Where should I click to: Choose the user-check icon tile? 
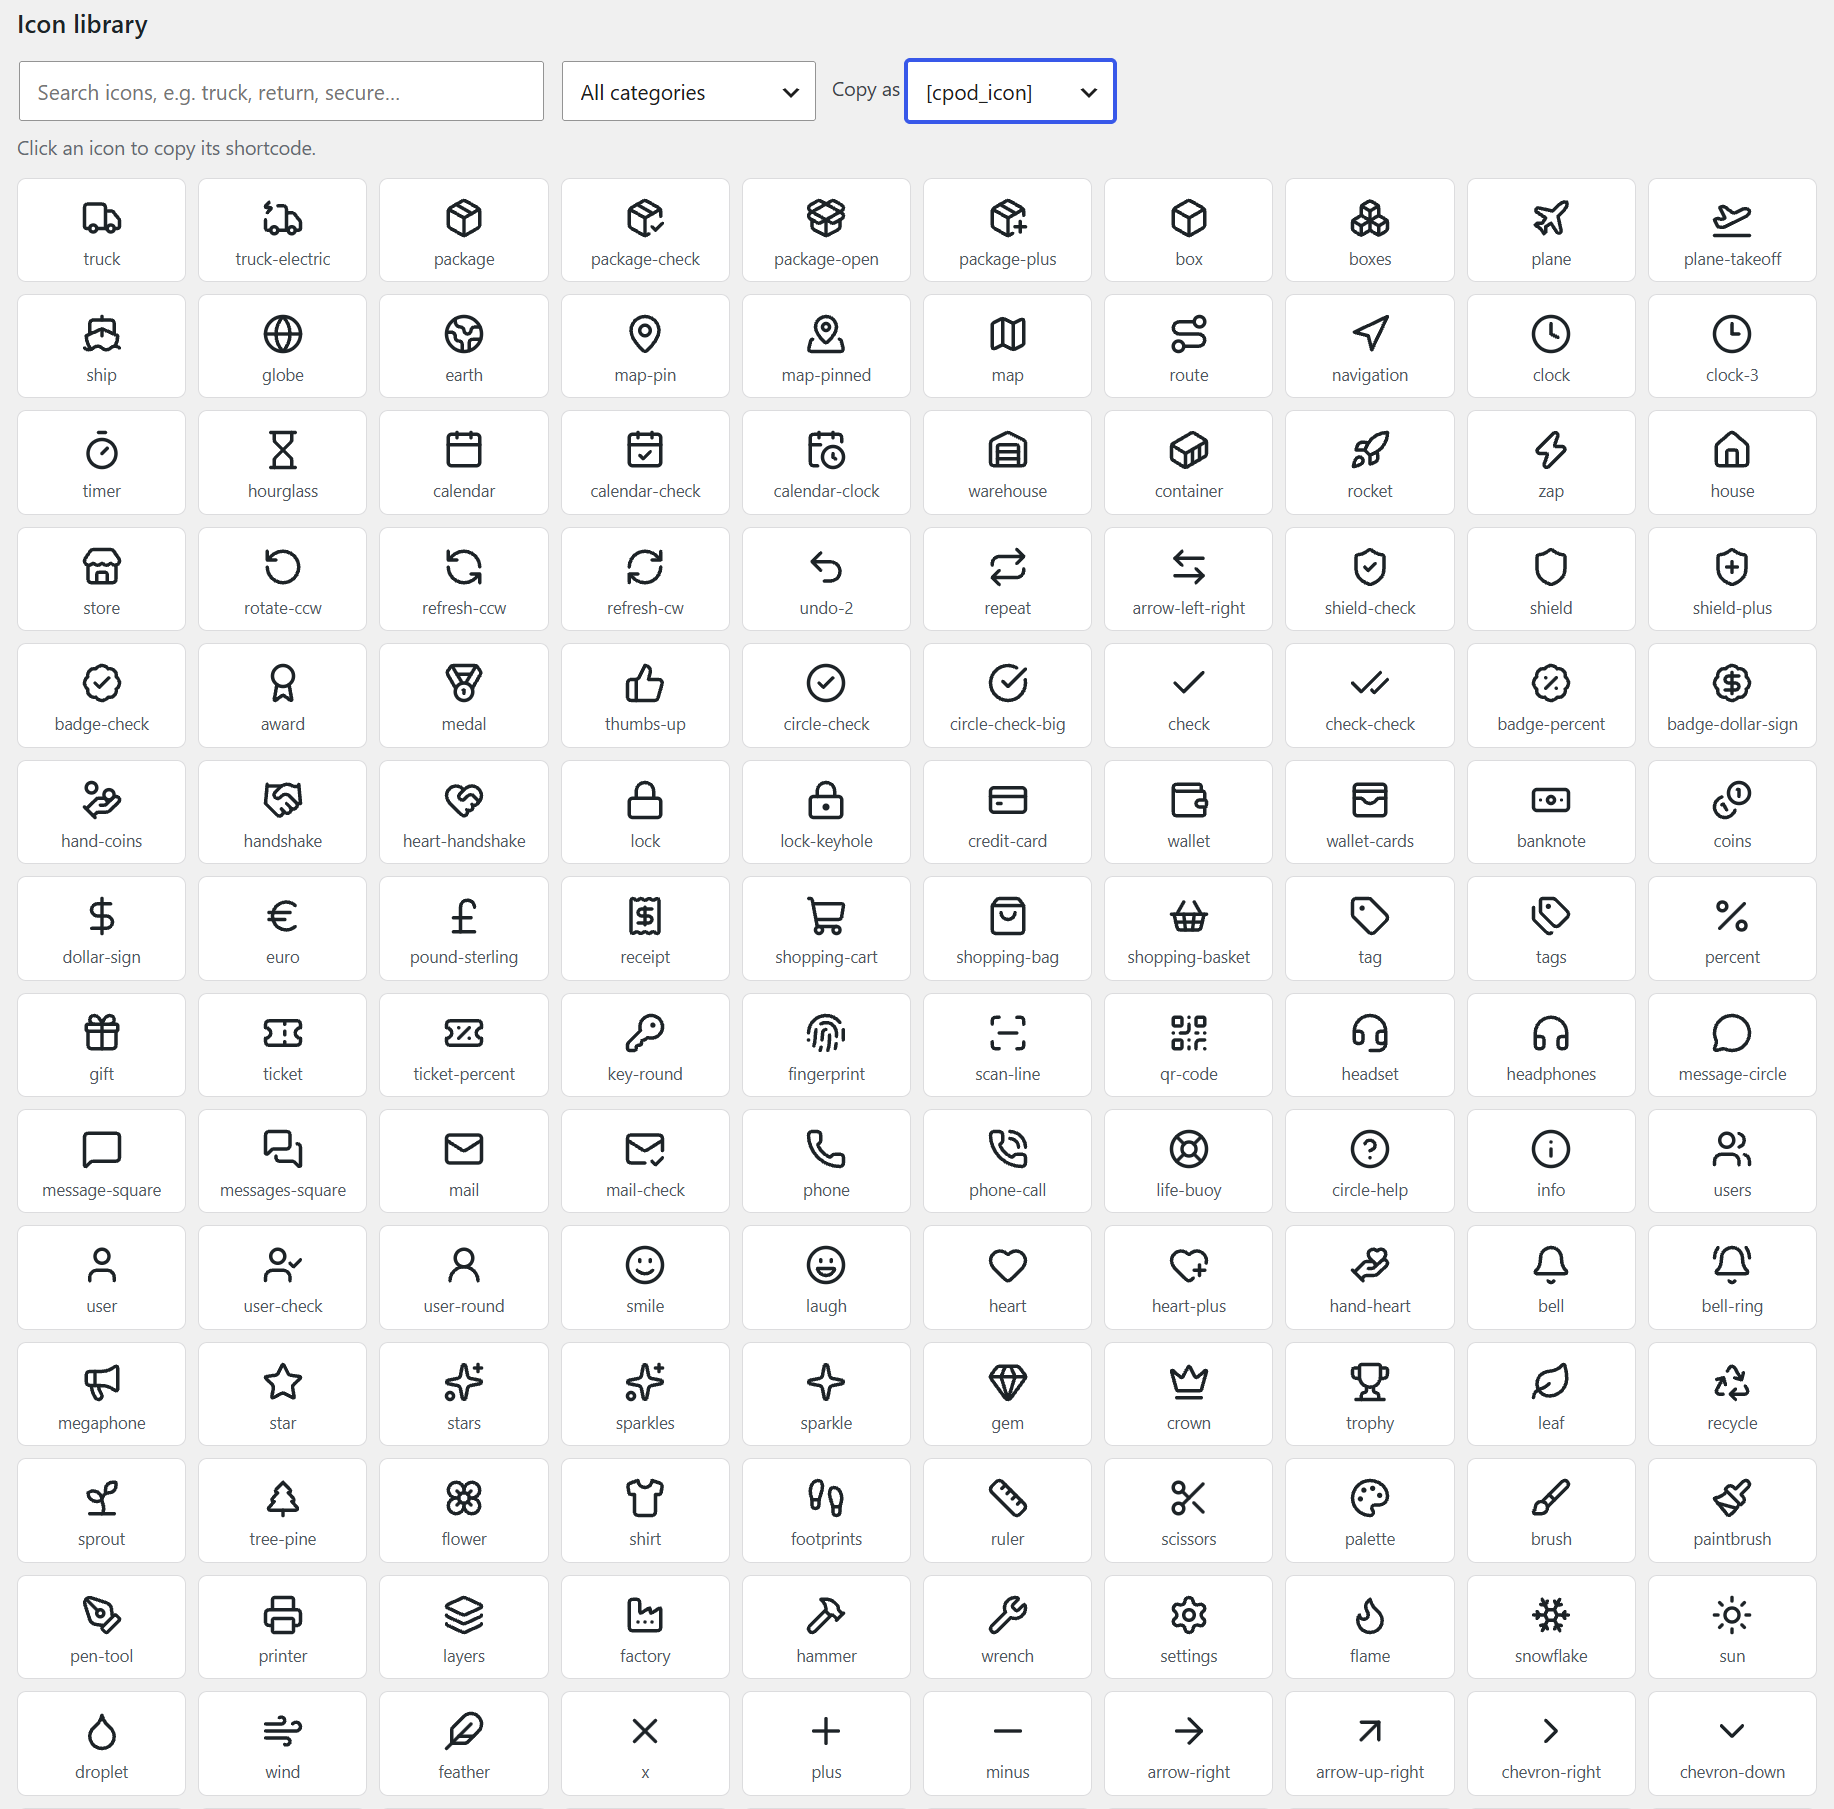point(283,1278)
